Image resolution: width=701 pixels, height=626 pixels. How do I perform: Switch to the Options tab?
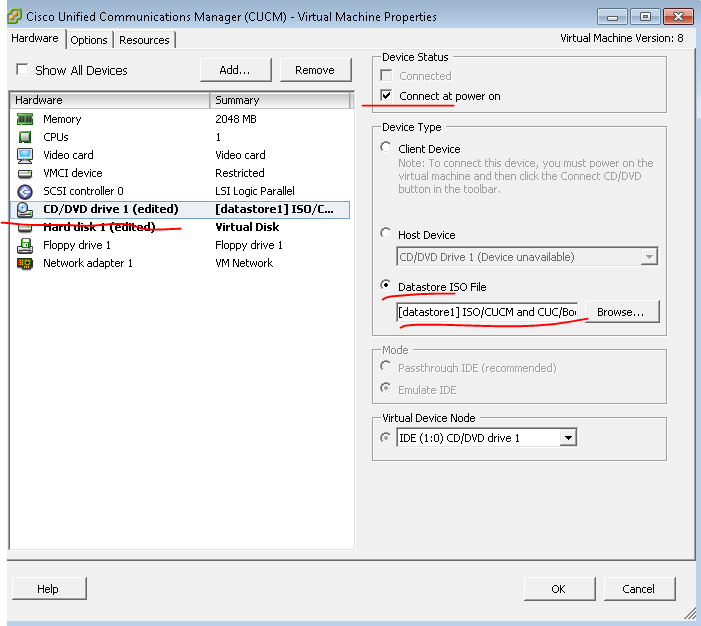pyautogui.click(x=89, y=40)
